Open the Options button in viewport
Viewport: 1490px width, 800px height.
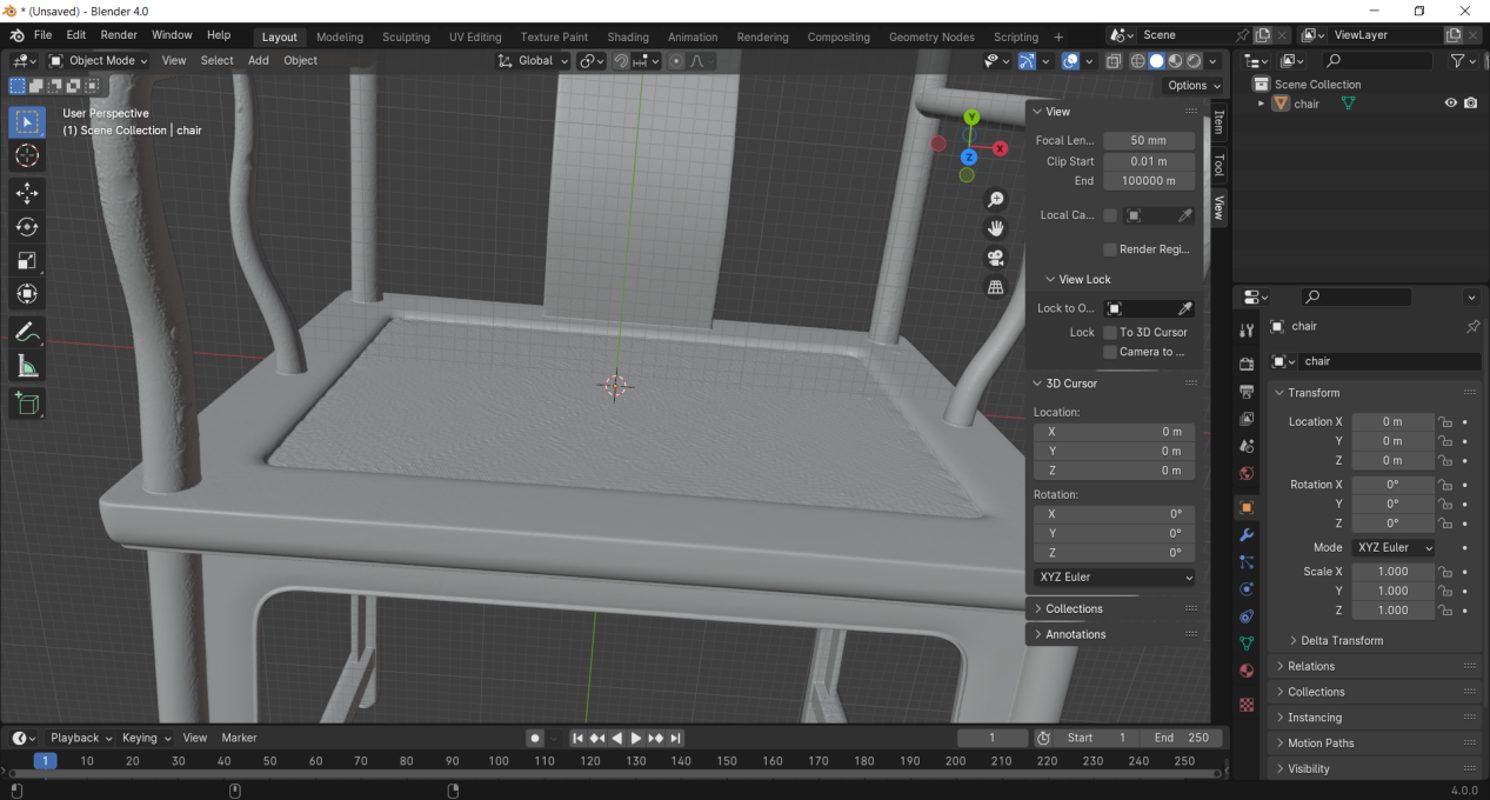coord(1194,85)
